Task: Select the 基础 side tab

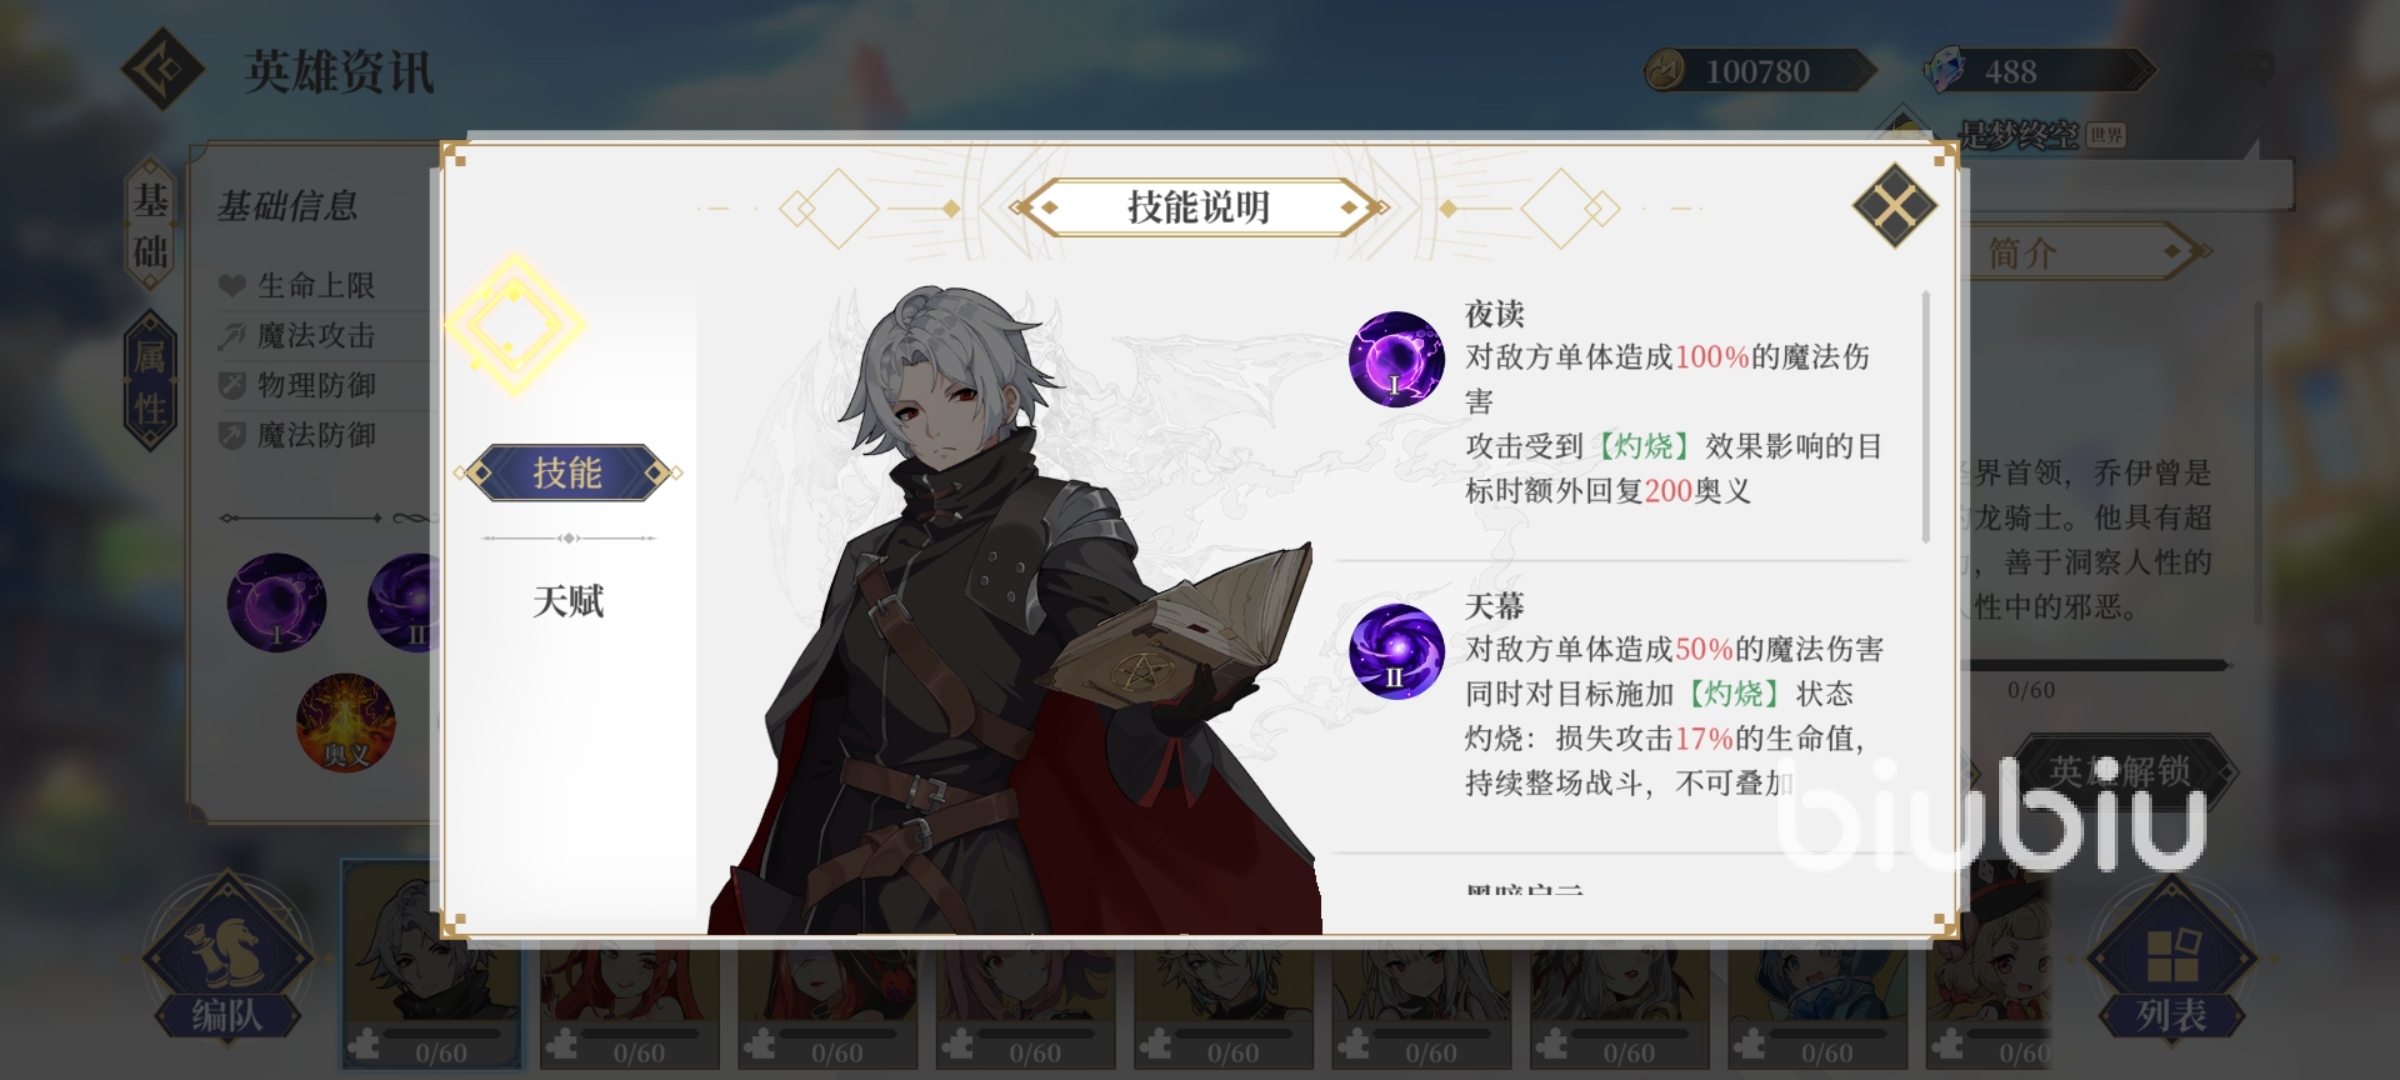Action: [150, 225]
